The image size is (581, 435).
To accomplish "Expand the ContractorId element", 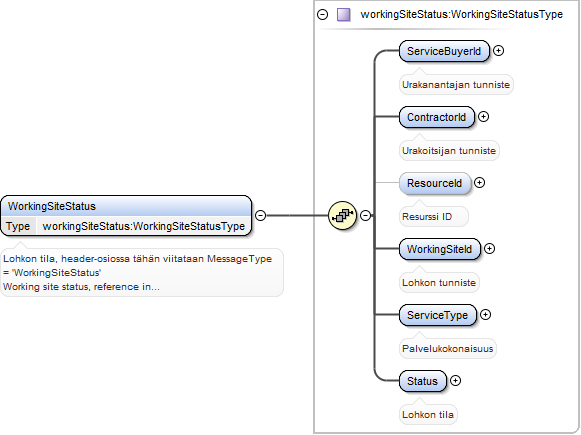I will [483, 117].
